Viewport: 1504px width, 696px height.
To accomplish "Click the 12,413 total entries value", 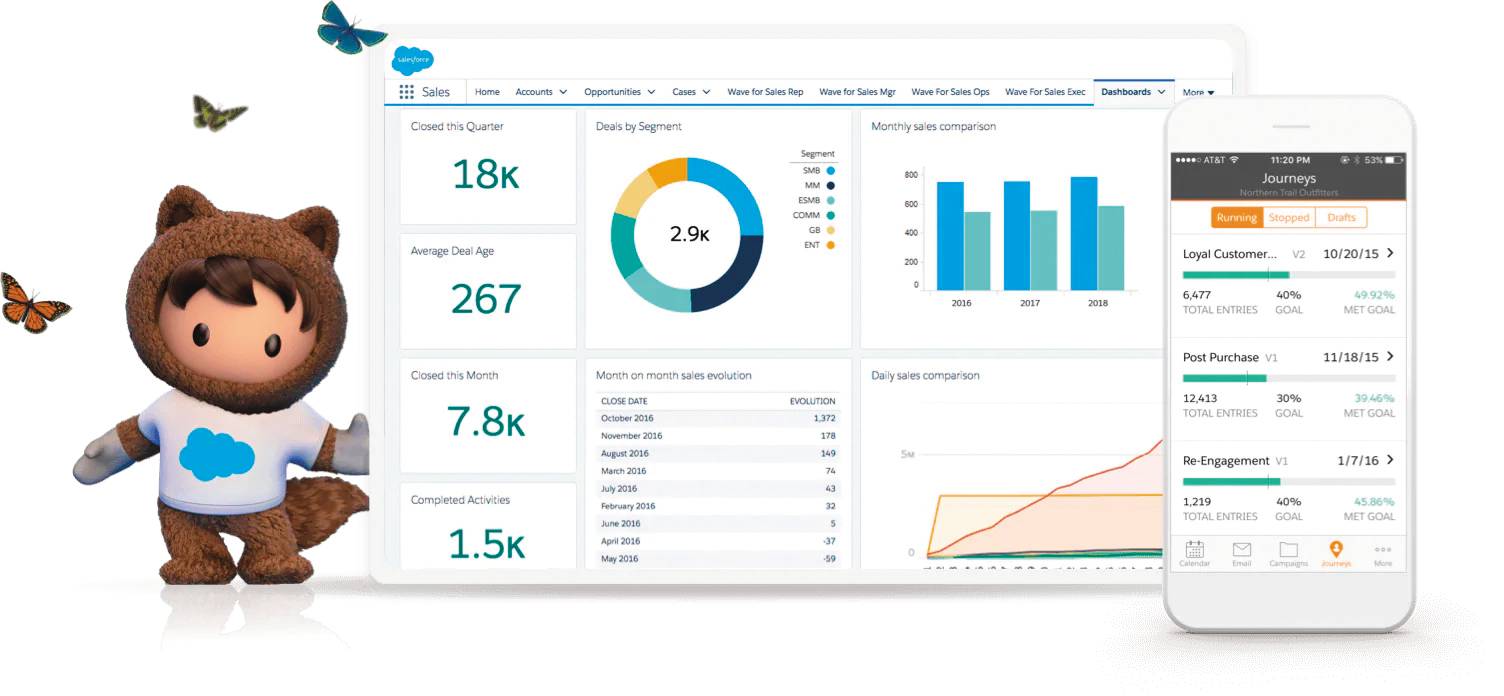I will [x=1200, y=398].
